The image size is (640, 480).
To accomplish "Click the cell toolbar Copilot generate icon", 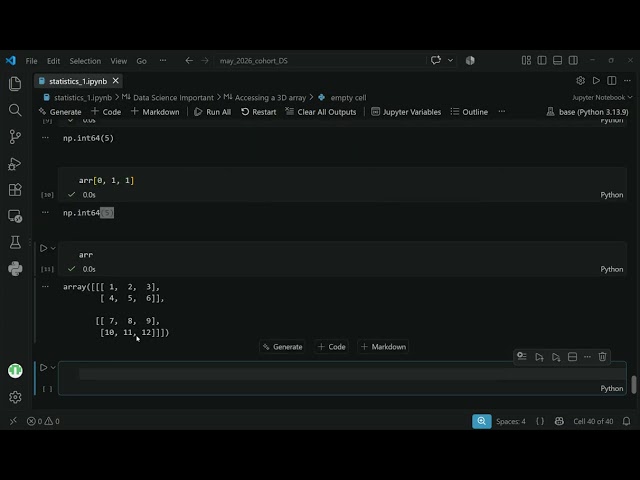I will [x=522, y=356].
